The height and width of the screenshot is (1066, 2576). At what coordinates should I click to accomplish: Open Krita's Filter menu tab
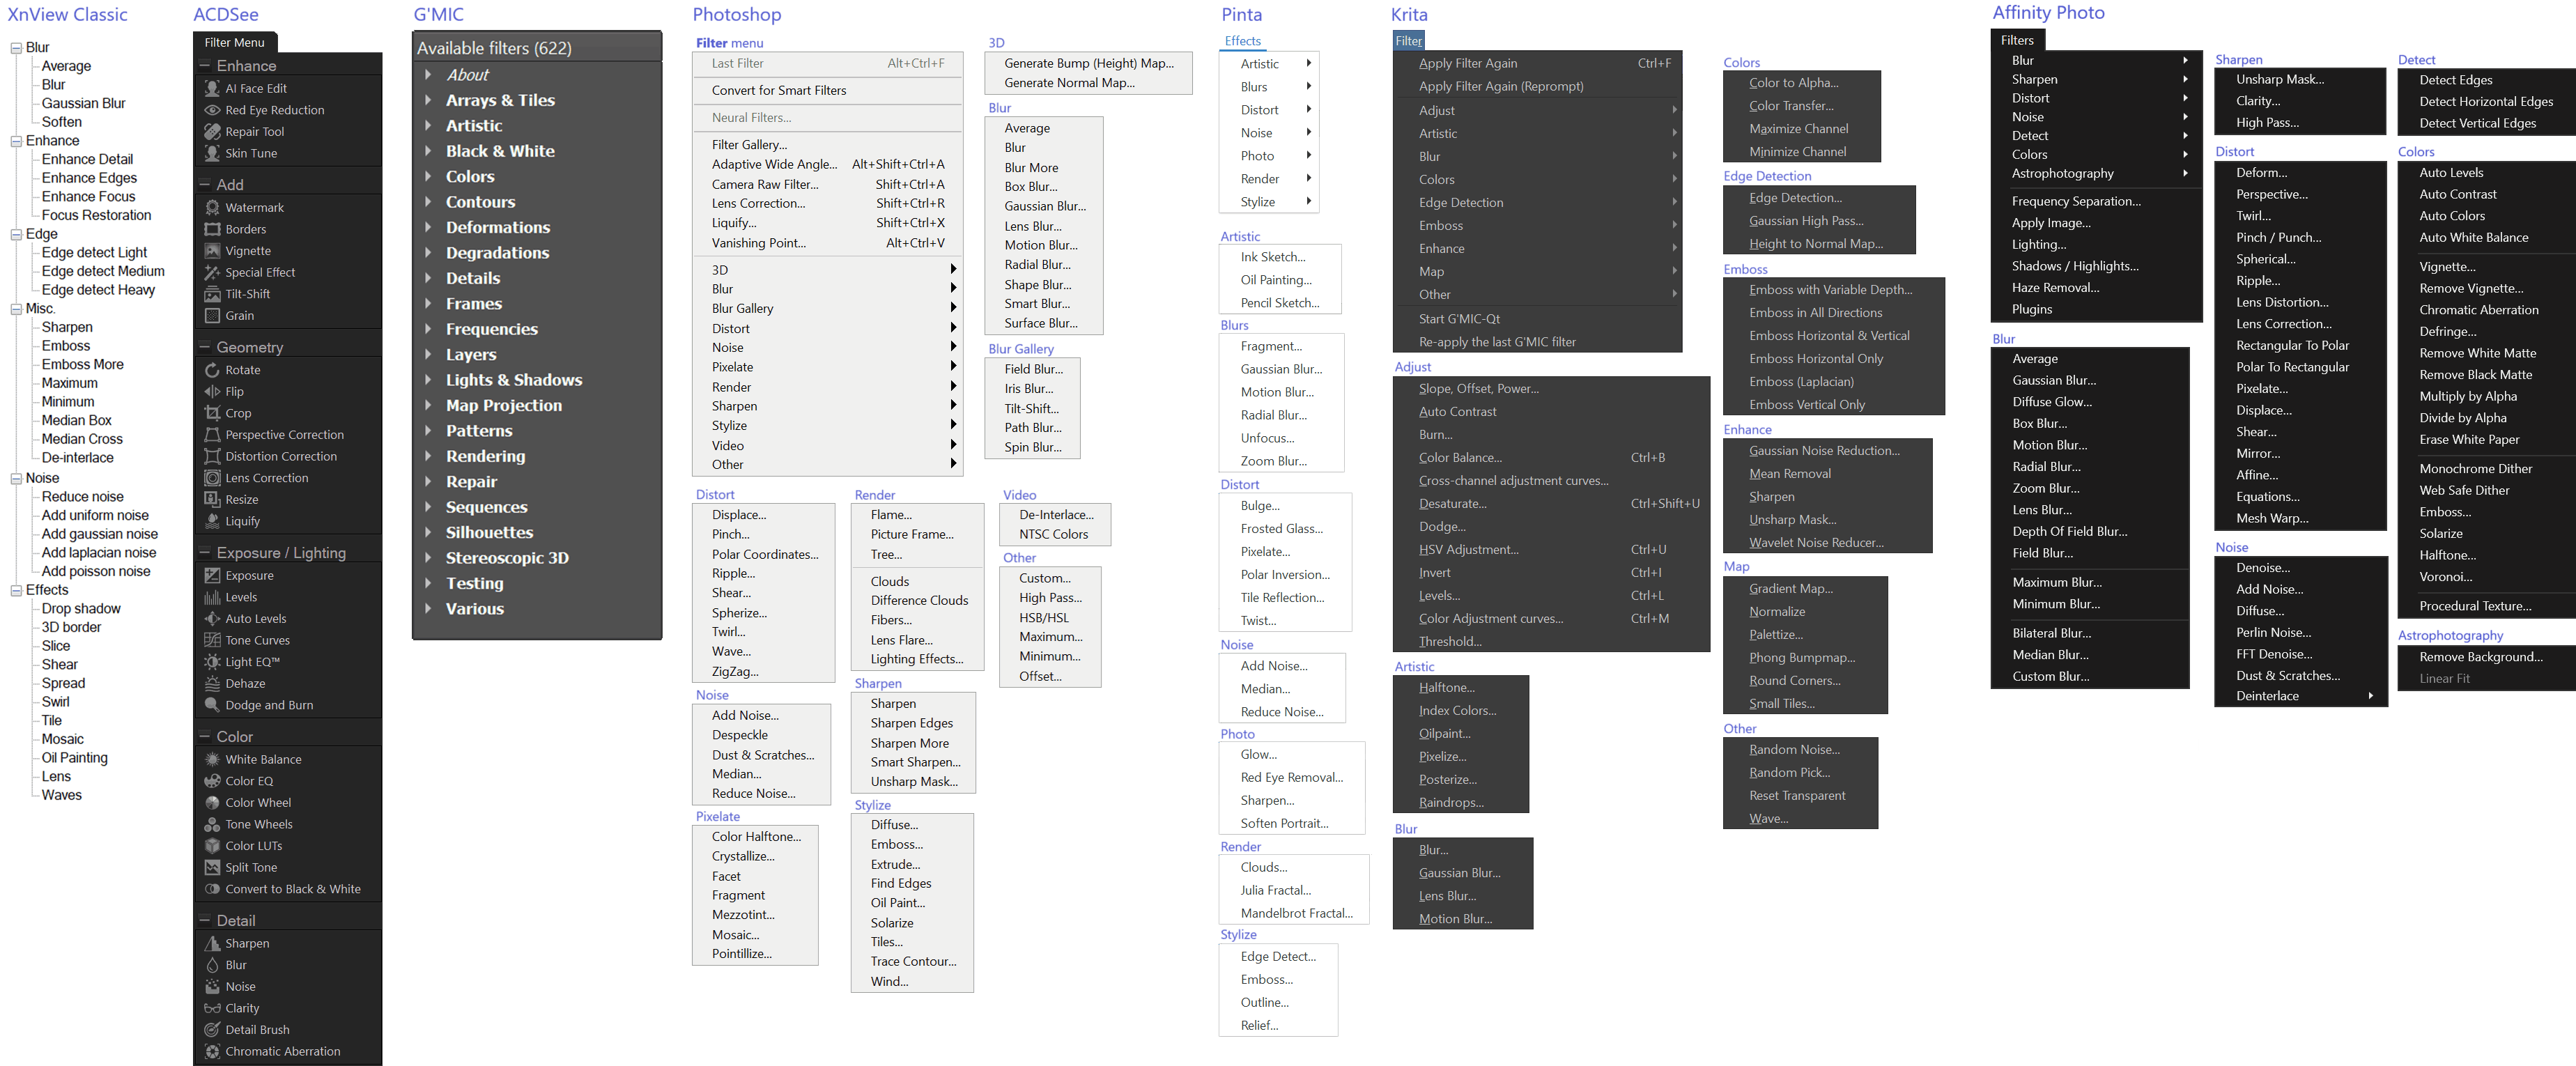[x=1408, y=41]
